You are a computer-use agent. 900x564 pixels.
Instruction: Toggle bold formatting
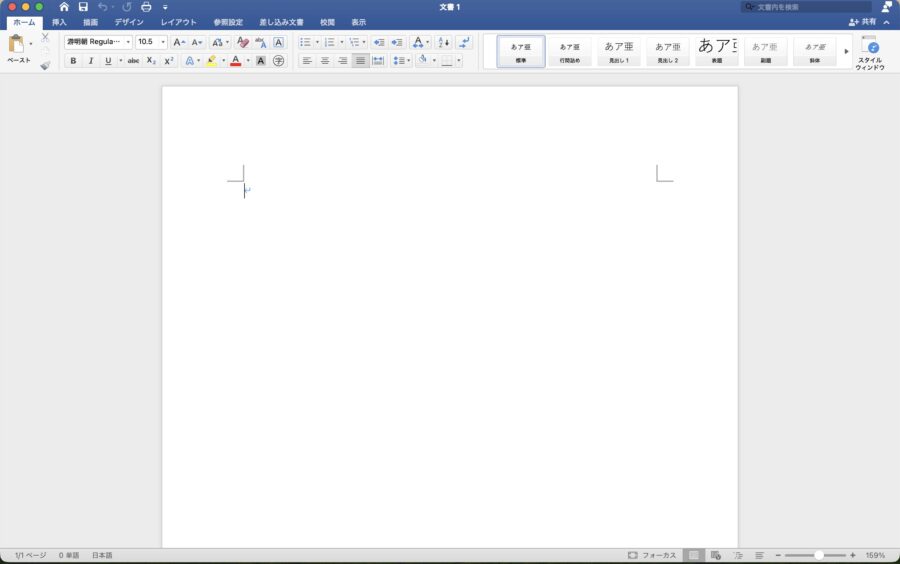click(73, 61)
